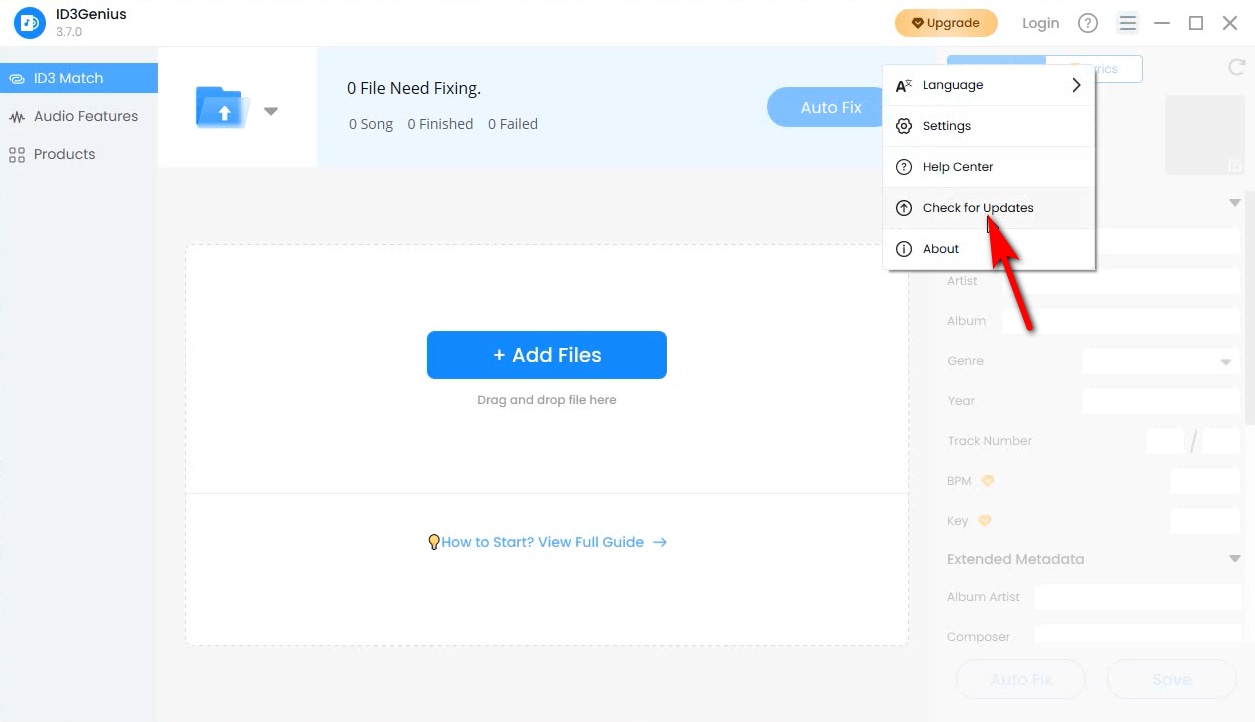Image resolution: width=1255 pixels, height=722 pixels.
Task: Switch to Audio Features section
Action: pos(85,116)
